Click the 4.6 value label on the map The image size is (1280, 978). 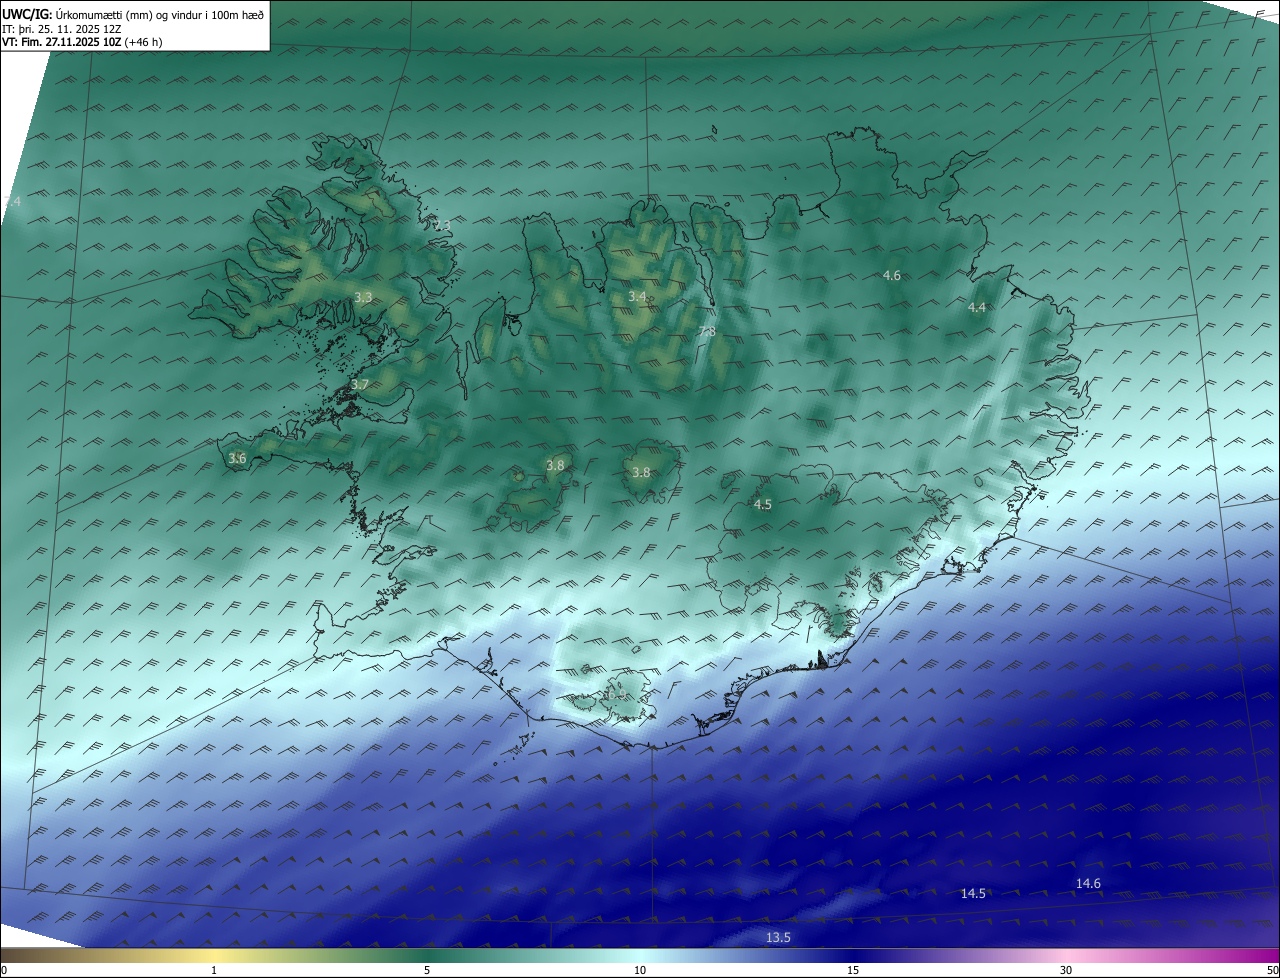click(892, 275)
